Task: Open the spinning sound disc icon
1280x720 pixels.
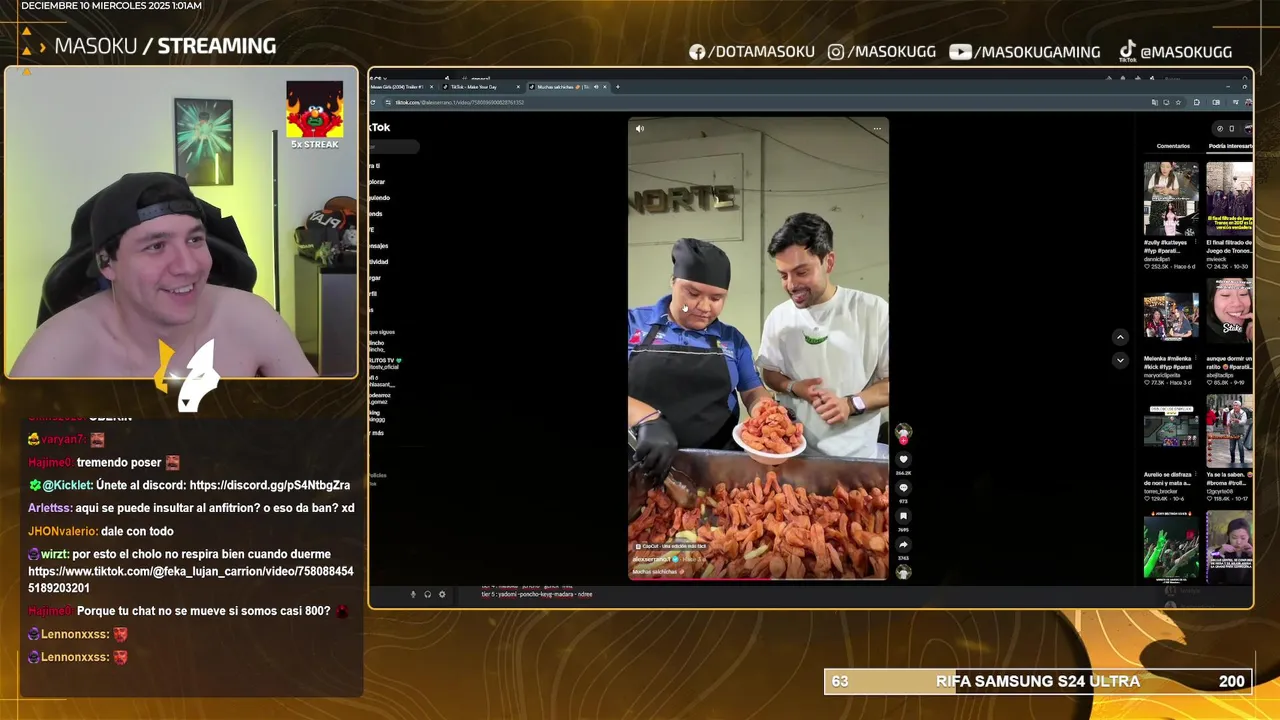Action: [x=903, y=572]
